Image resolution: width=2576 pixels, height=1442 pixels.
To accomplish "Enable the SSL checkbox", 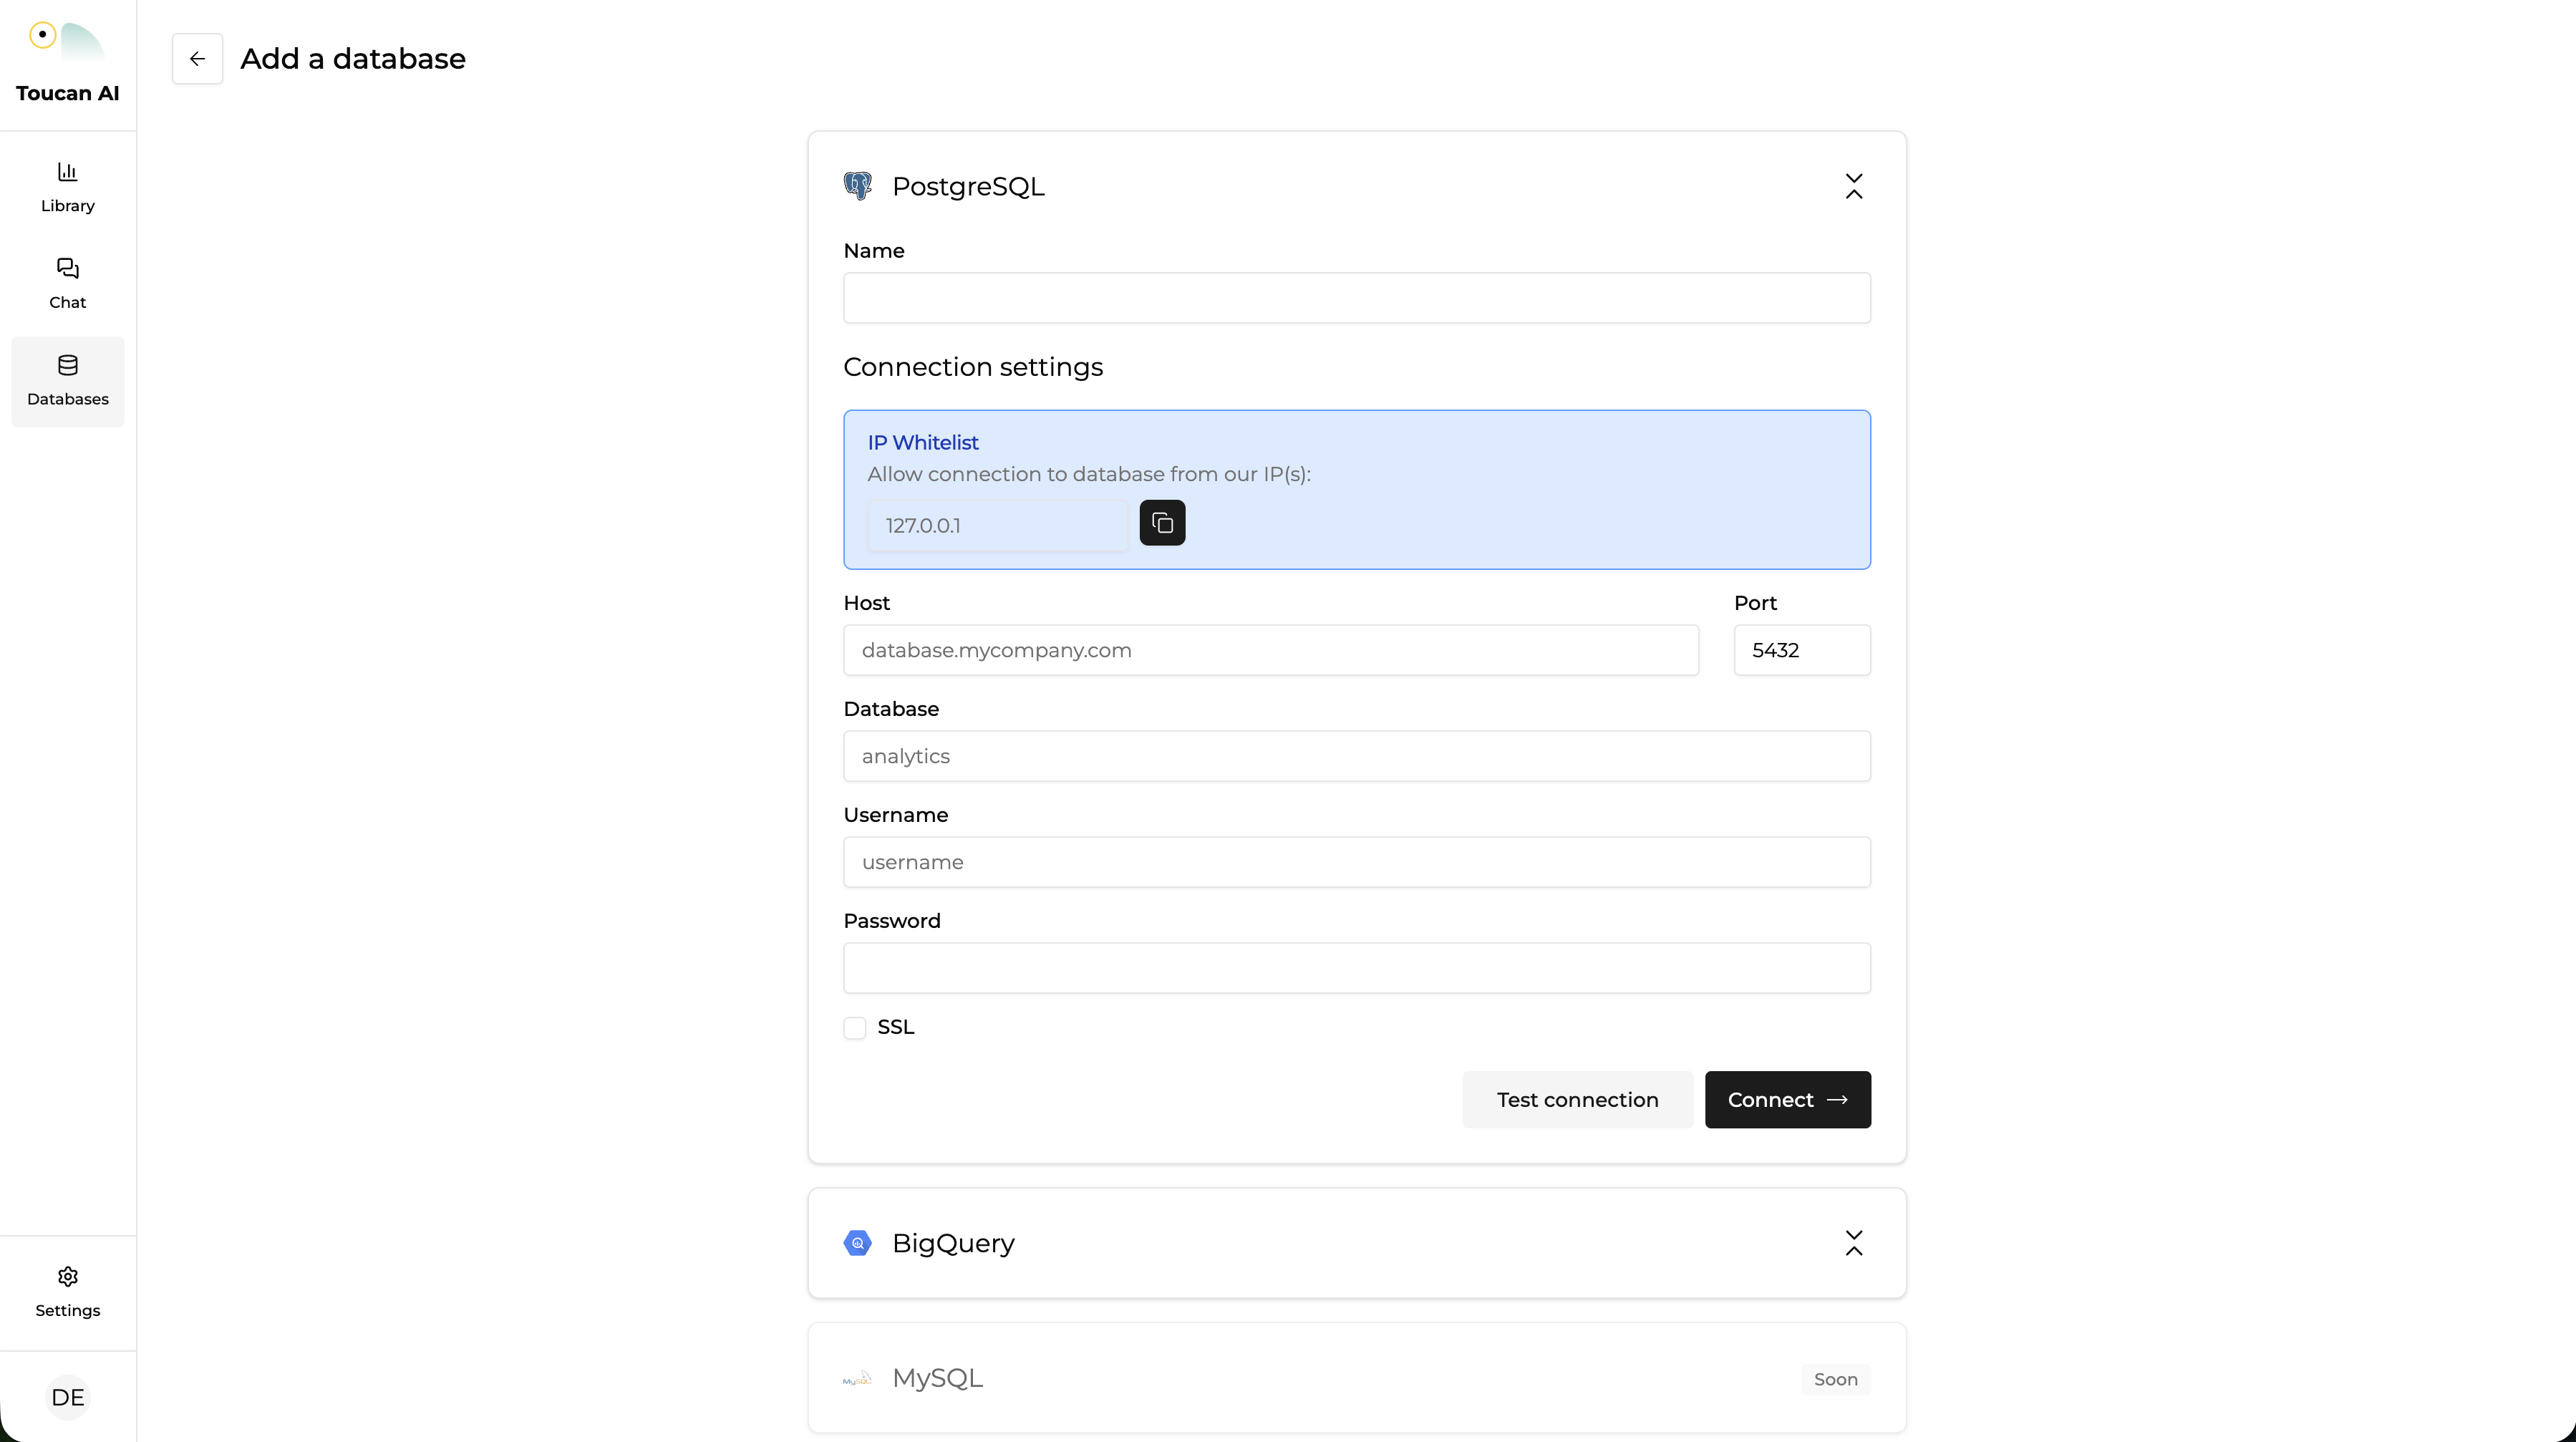I will pos(854,1027).
